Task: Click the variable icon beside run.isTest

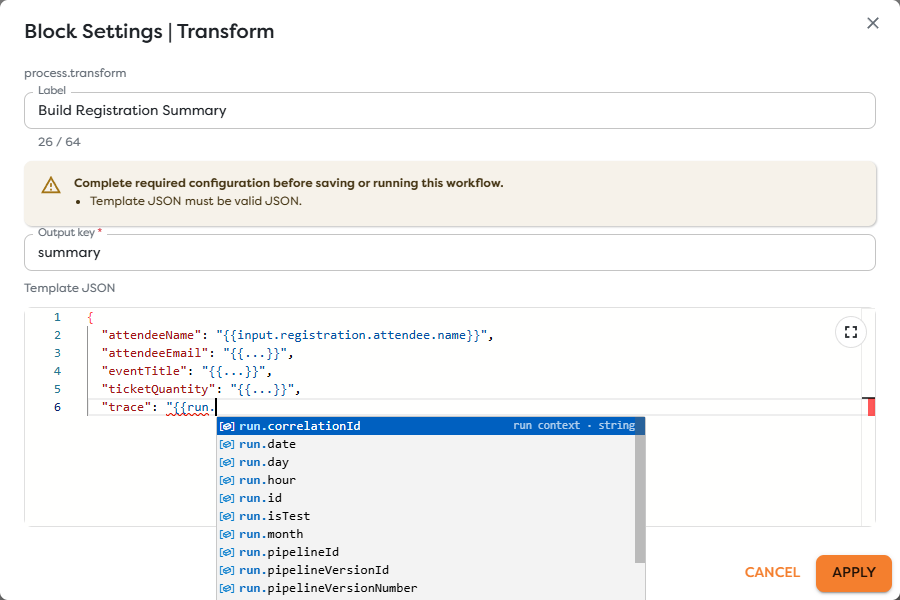Action: [x=227, y=516]
